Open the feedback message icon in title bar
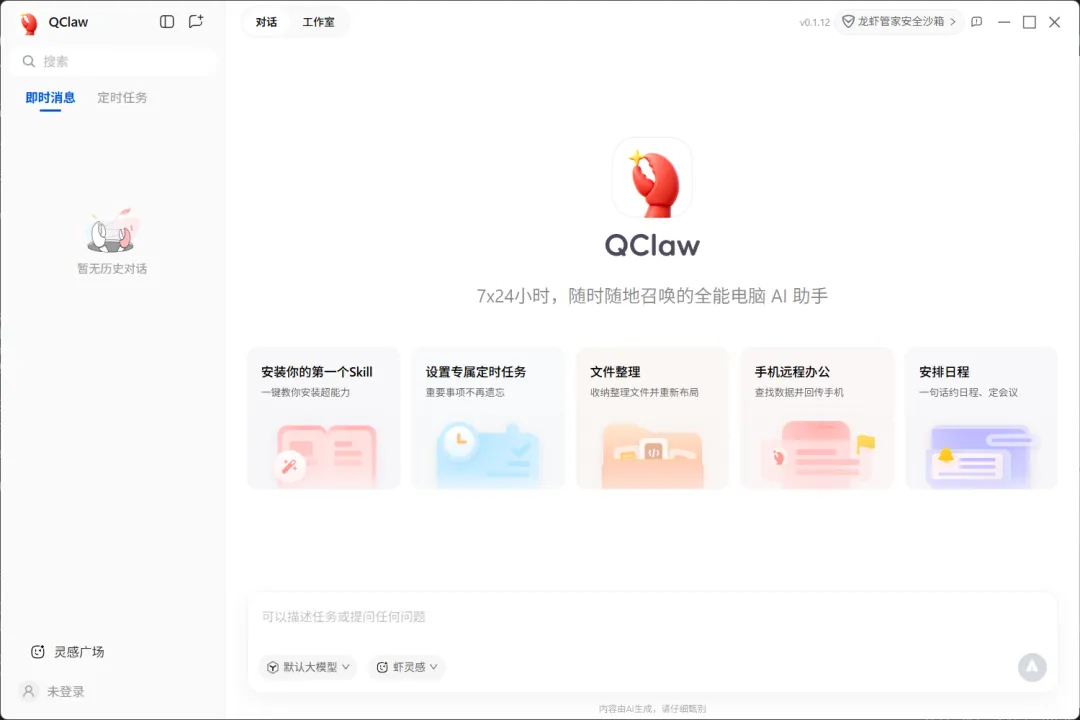Viewport: 1080px width, 720px height. pos(977,22)
